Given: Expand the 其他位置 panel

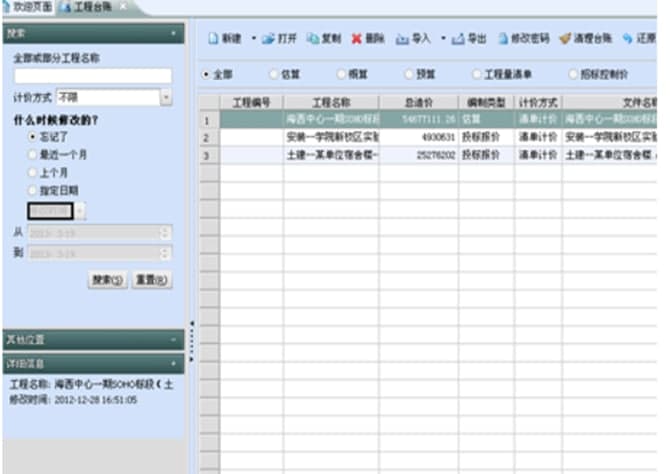Looking at the screenshot, I should (x=173, y=340).
